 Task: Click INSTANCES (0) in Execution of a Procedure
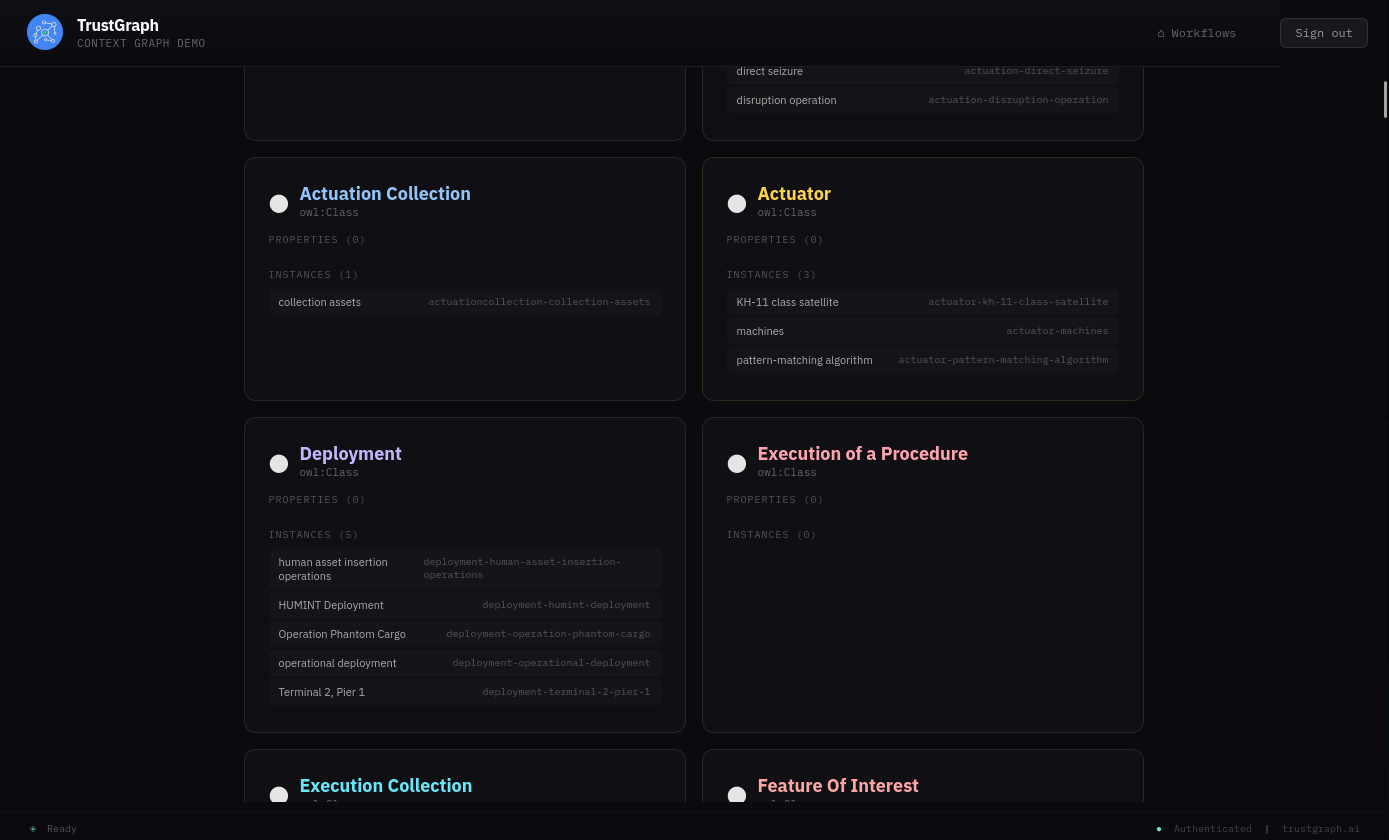[772, 535]
